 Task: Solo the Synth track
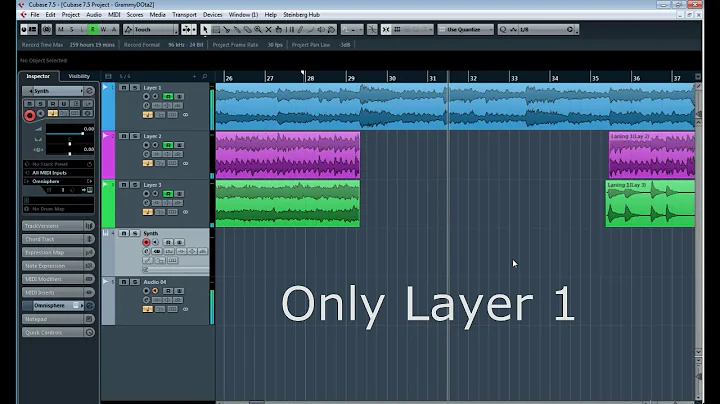pos(135,233)
